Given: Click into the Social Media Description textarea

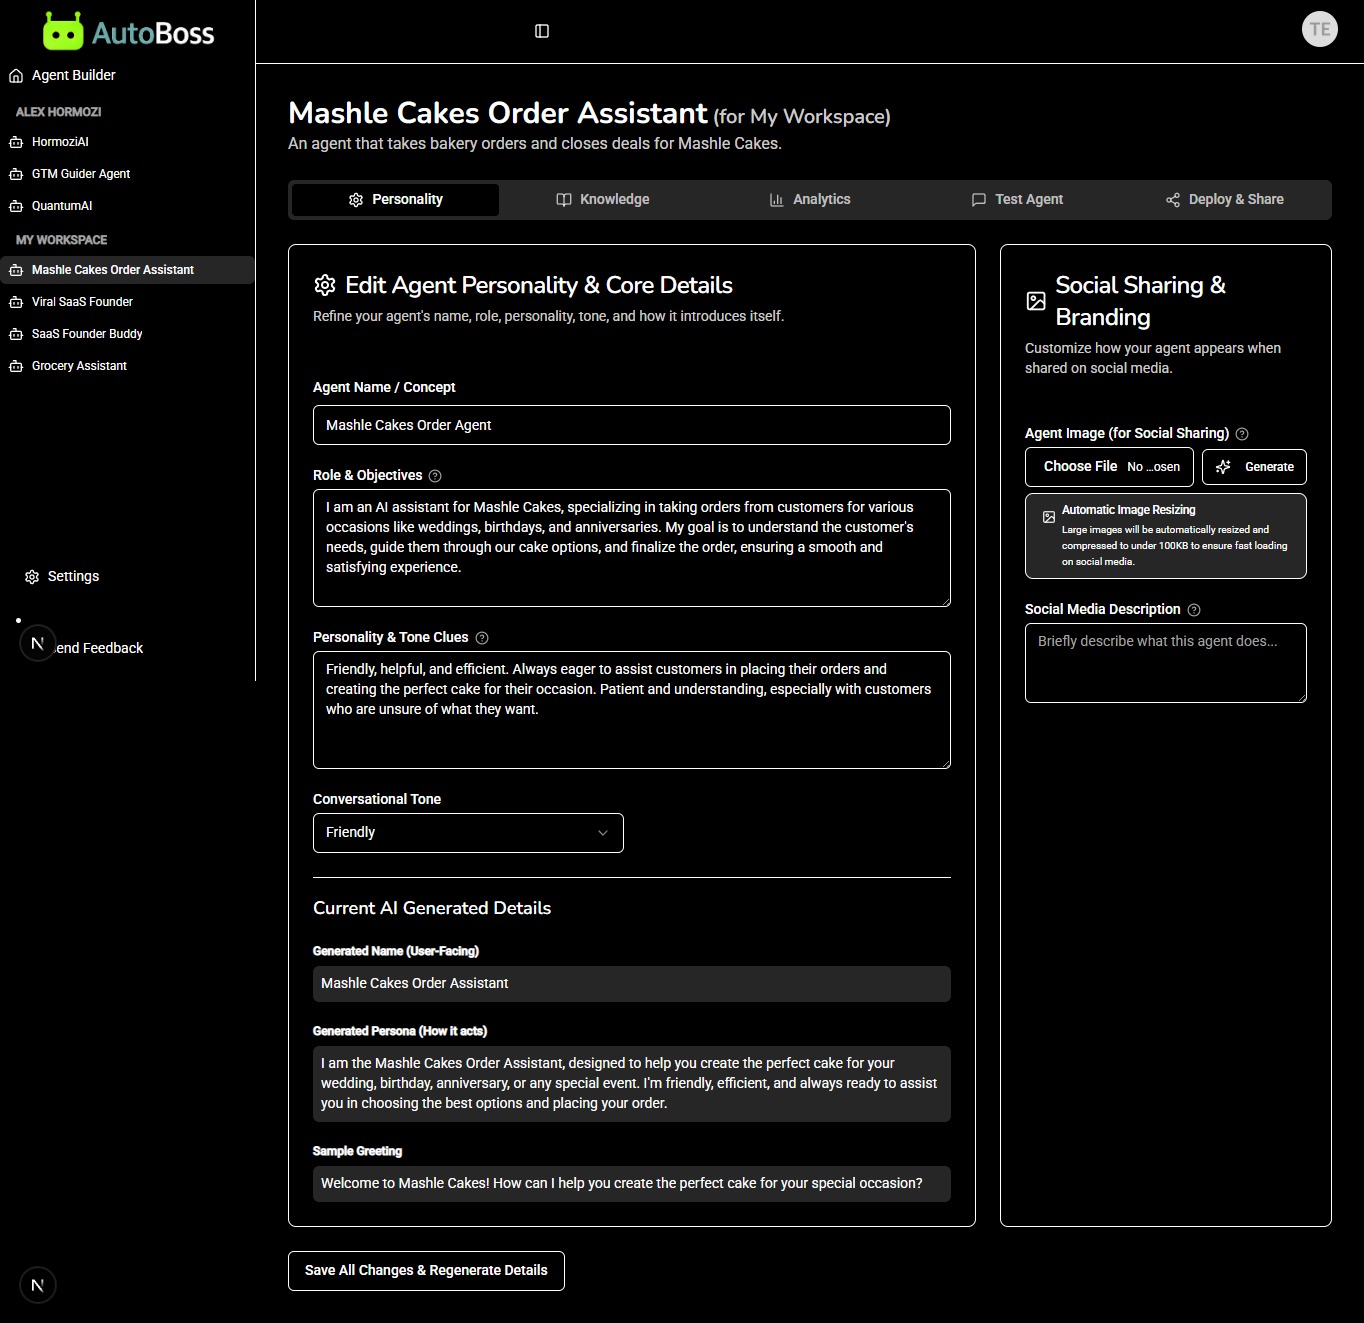Looking at the screenshot, I should pos(1165,663).
